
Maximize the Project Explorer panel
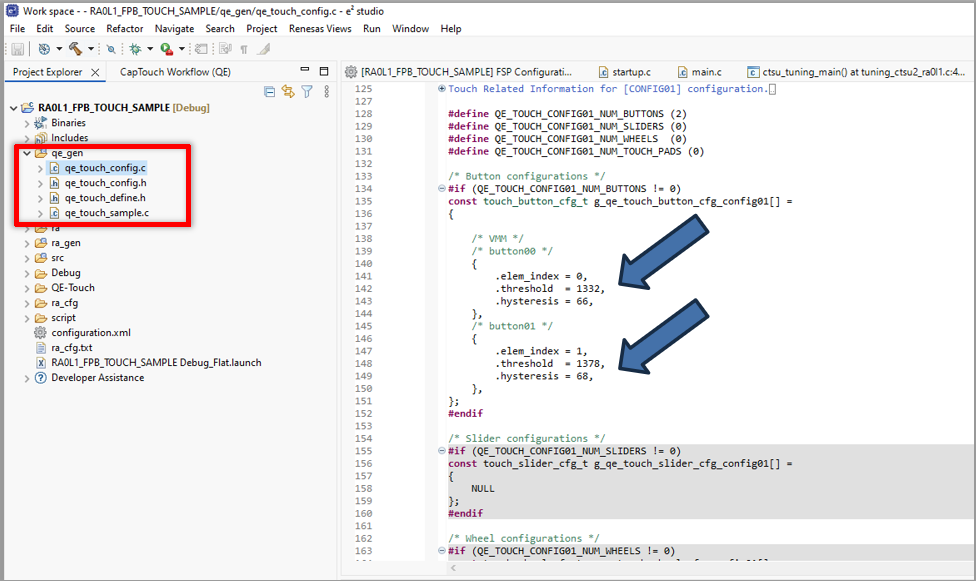pos(323,72)
